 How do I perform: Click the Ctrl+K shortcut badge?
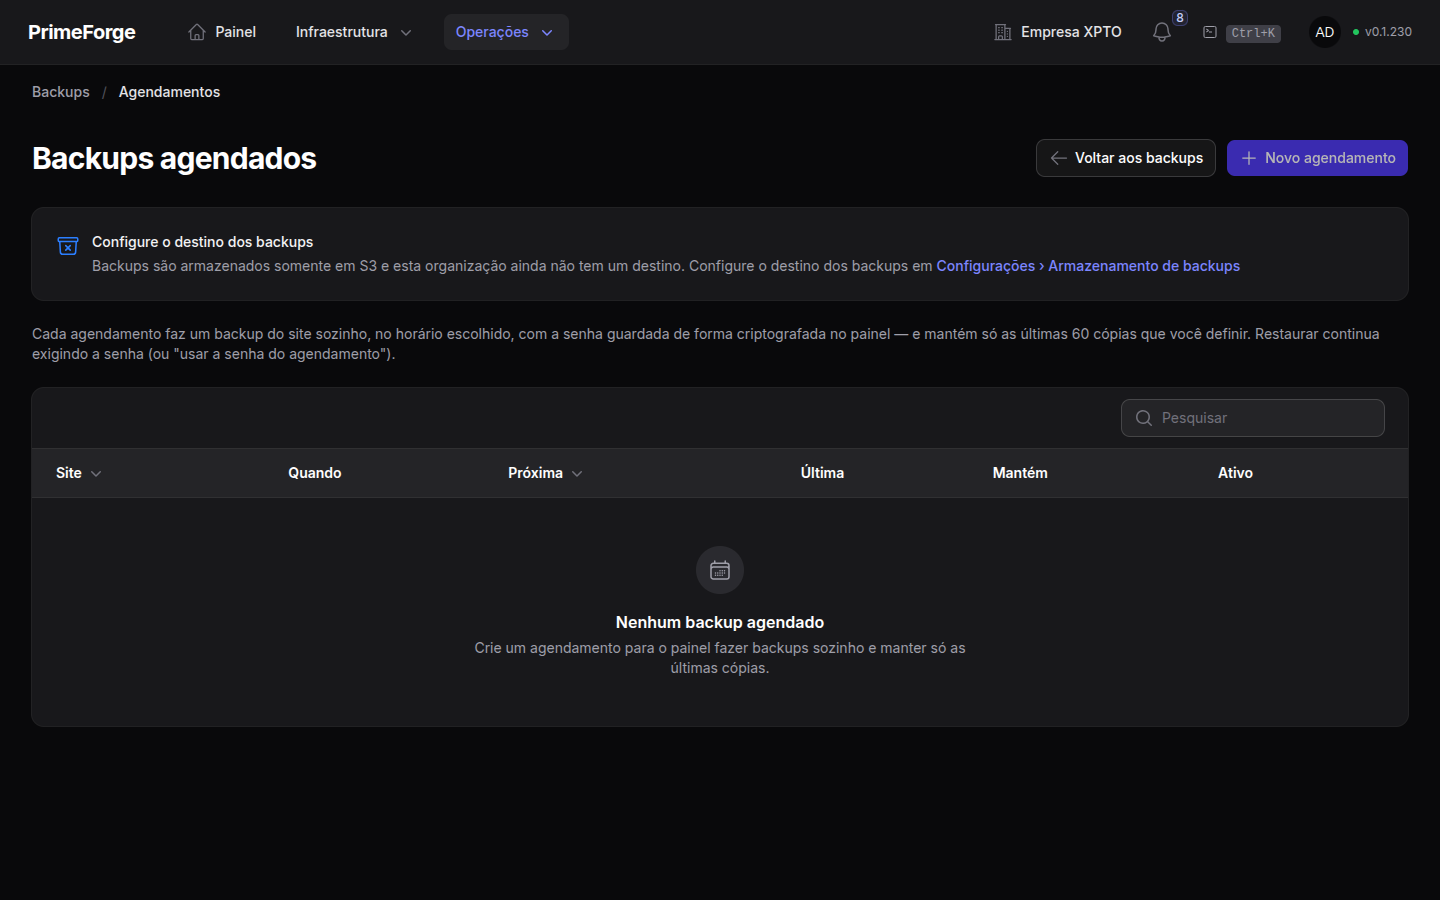coord(1253,33)
